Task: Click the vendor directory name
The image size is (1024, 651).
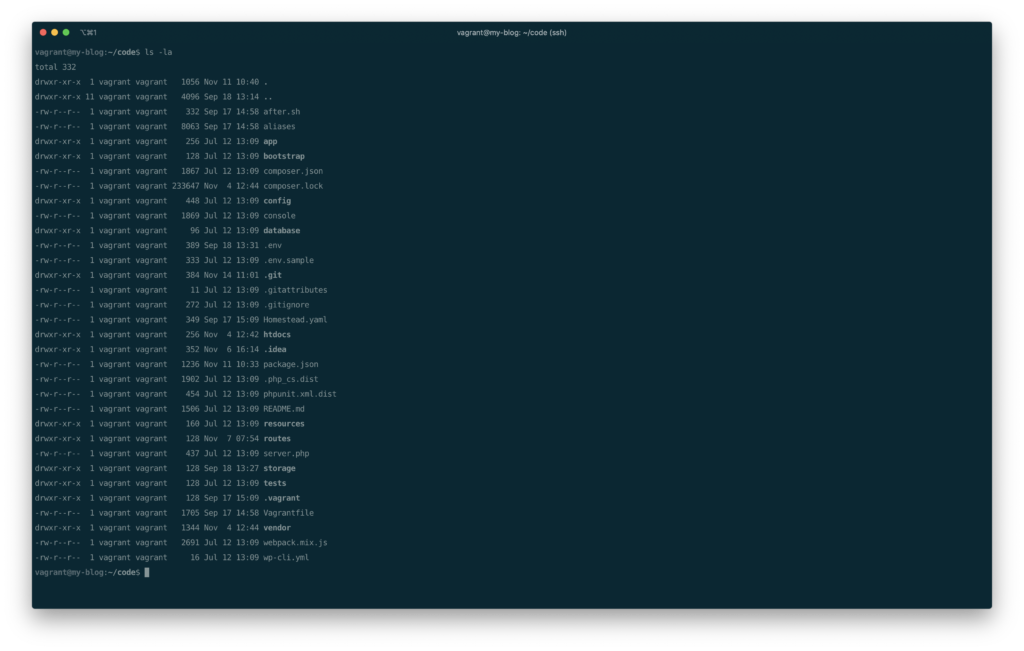Action: point(276,527)
